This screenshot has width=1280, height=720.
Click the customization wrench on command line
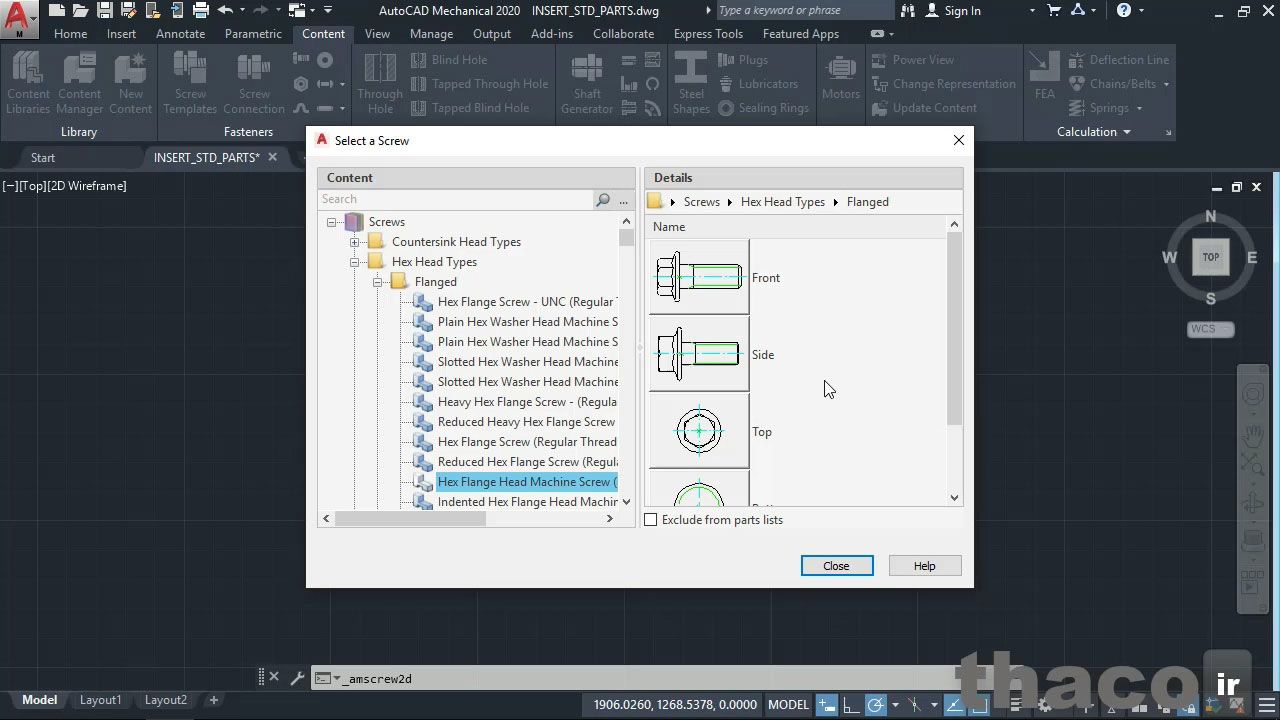(297, 677)
